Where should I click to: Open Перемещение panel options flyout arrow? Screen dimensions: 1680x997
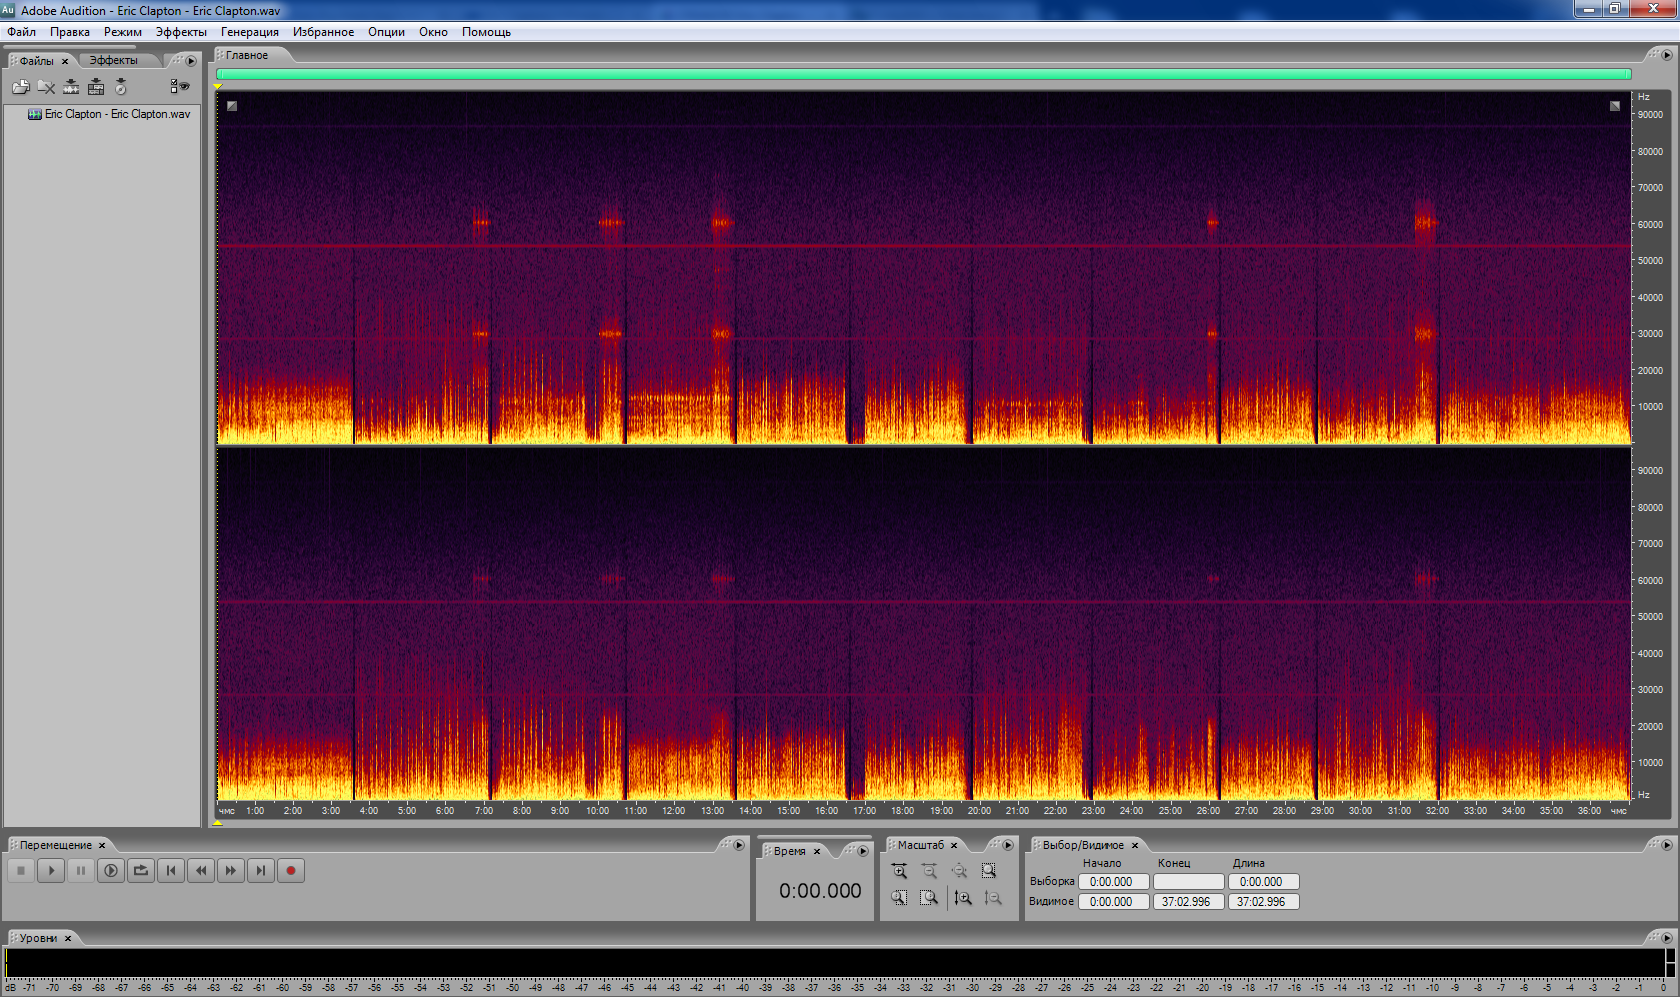tap(739, 845)
